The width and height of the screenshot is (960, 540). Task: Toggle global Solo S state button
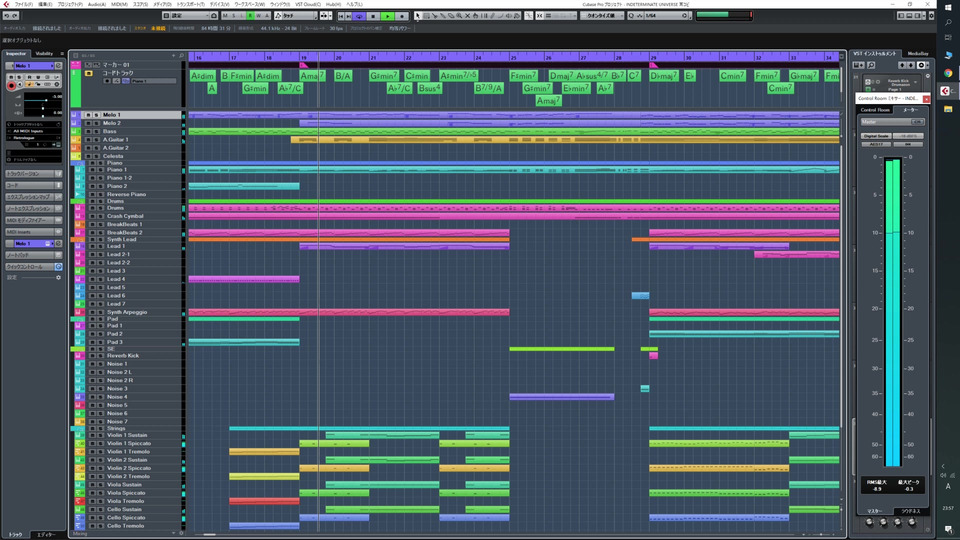[x=233, y=16]
